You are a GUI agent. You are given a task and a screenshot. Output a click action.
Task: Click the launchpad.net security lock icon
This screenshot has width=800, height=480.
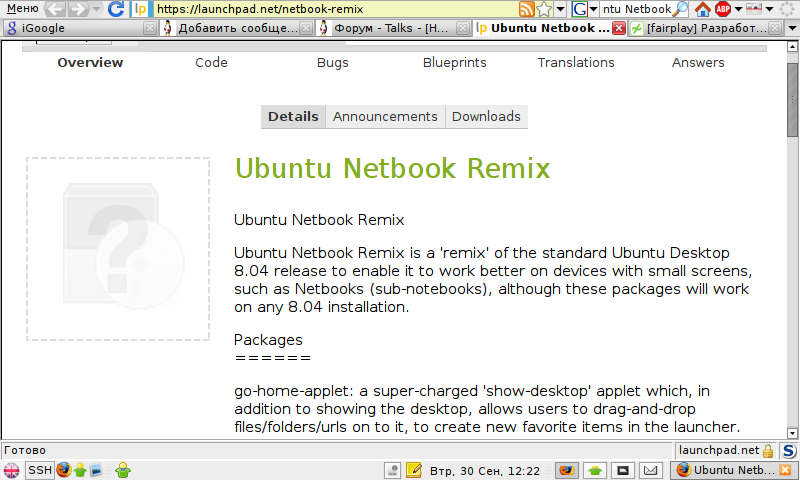tap(768, 450)
